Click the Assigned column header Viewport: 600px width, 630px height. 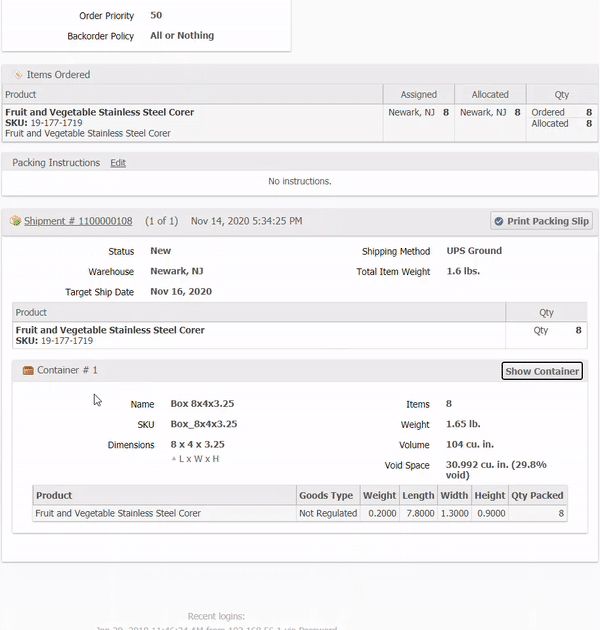pyautogui.click(x=418, y=94)
